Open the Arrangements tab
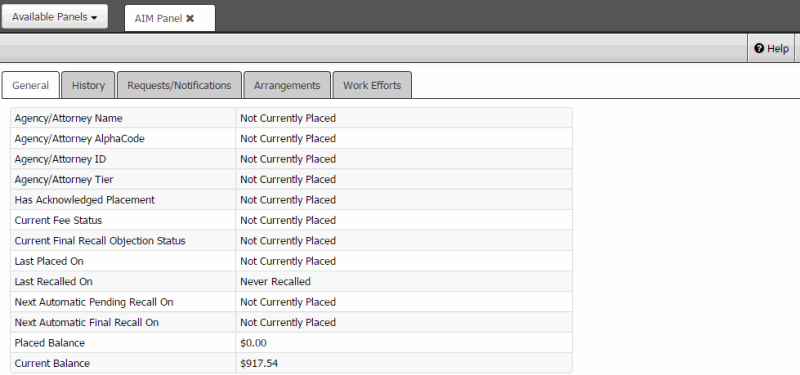 click(287, 85)
